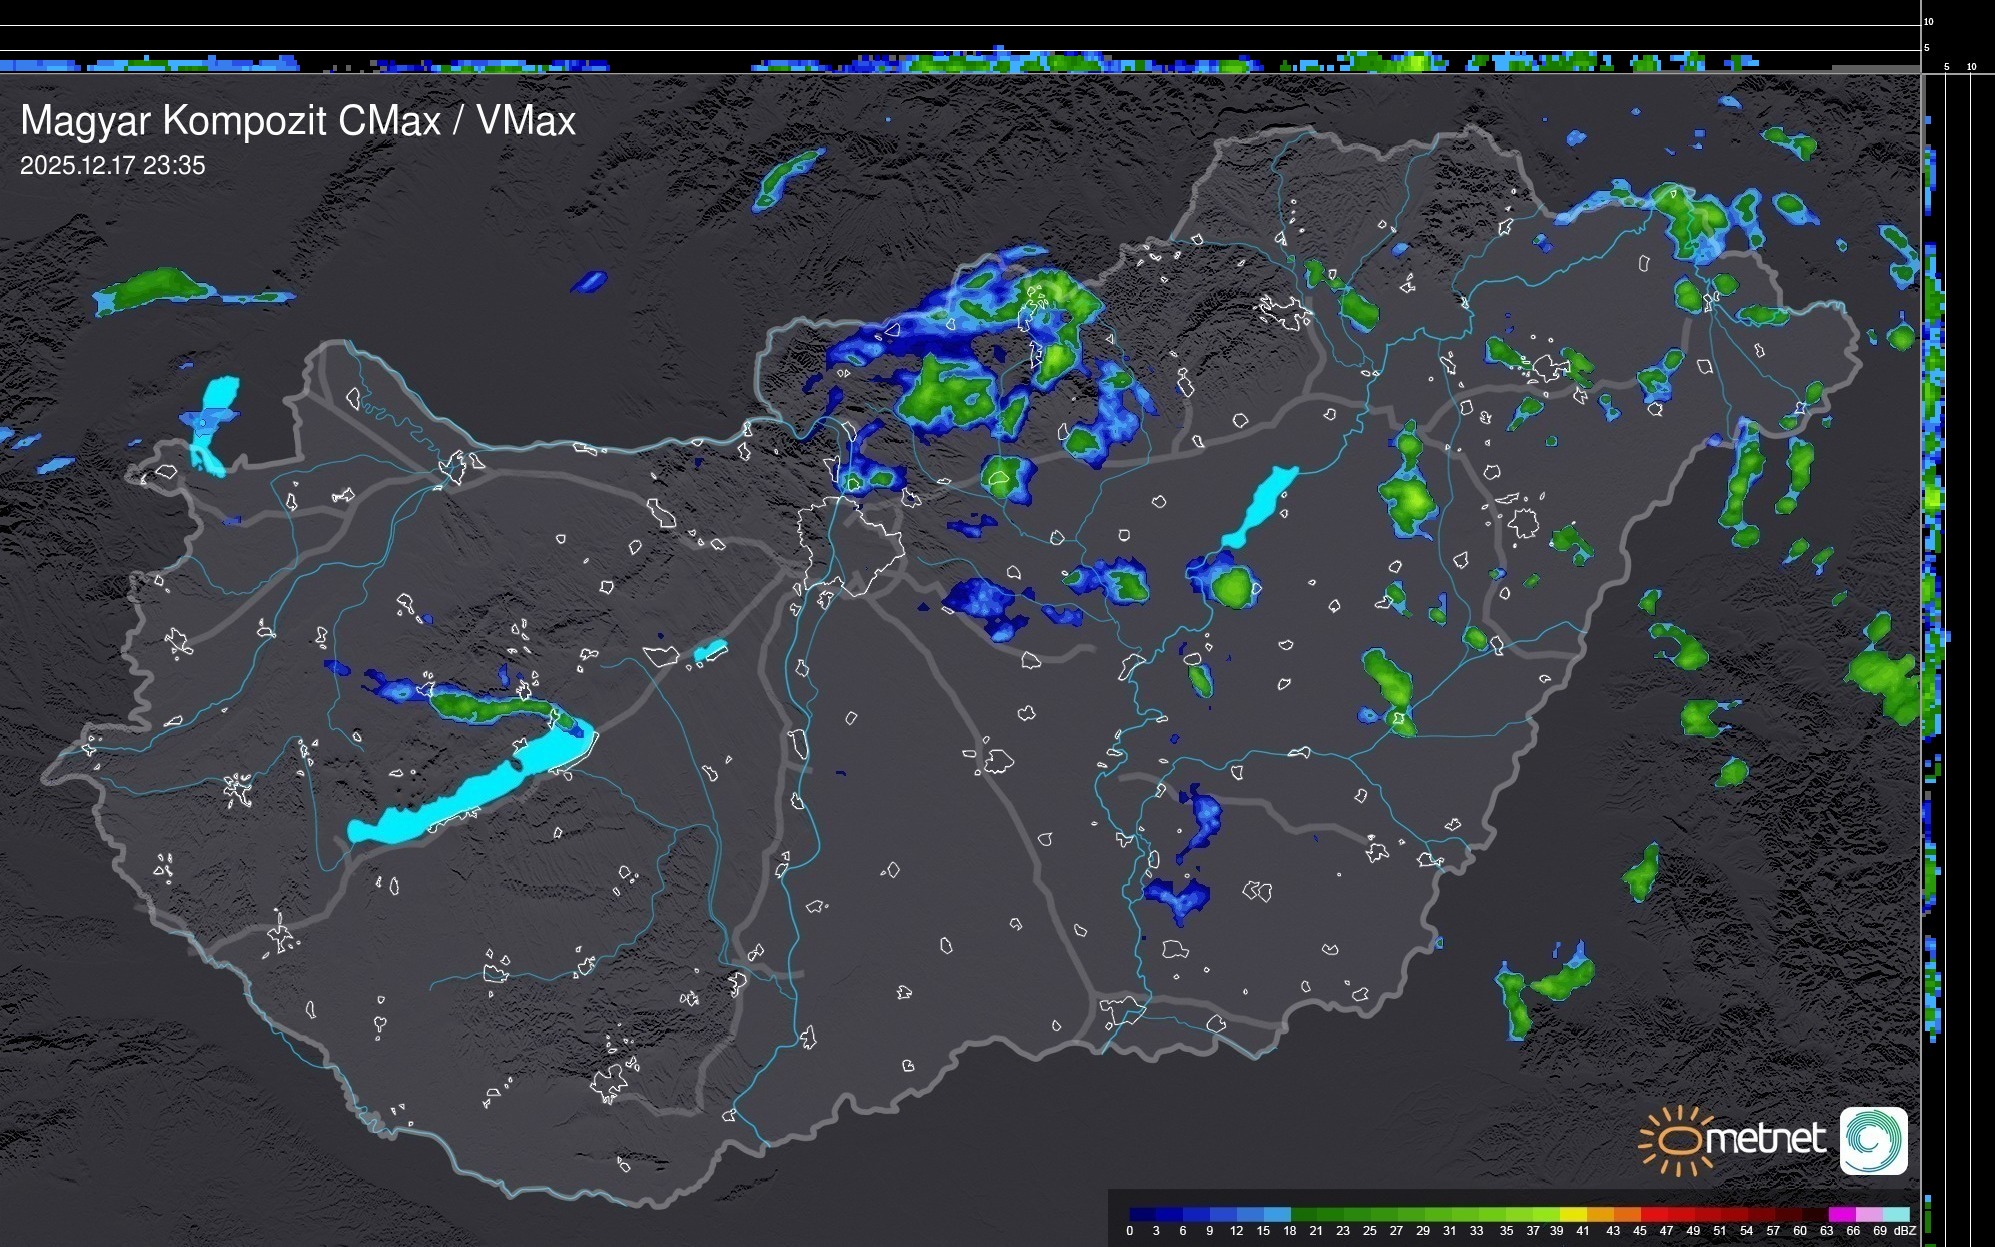
Task: Click the magenta 63 dBZ legend swatch
Action: [x=1840, y=1215]
